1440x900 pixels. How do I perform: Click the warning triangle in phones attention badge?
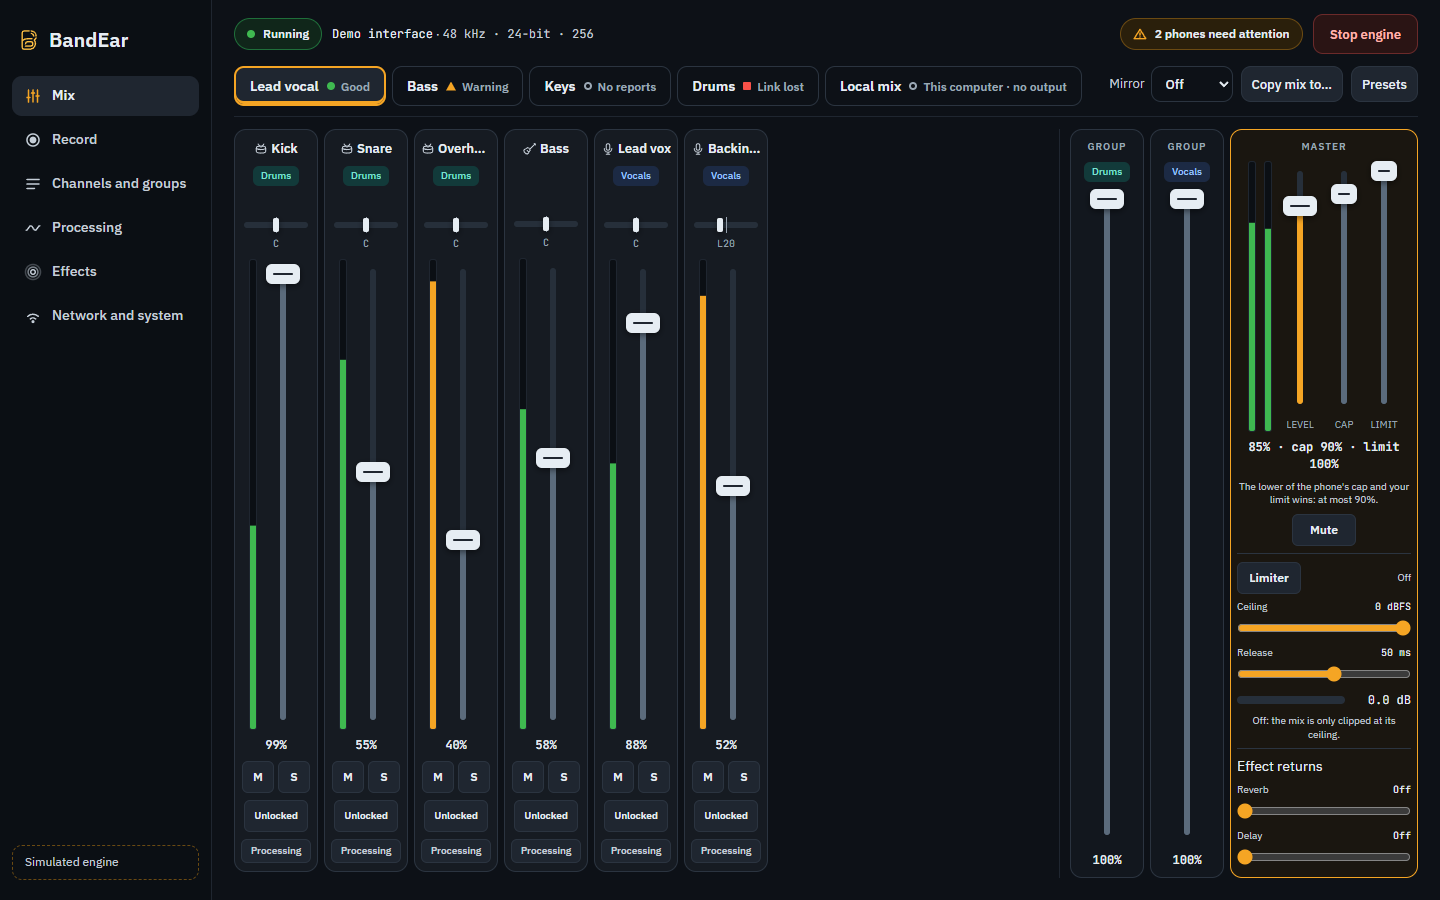coord(1140,34)
